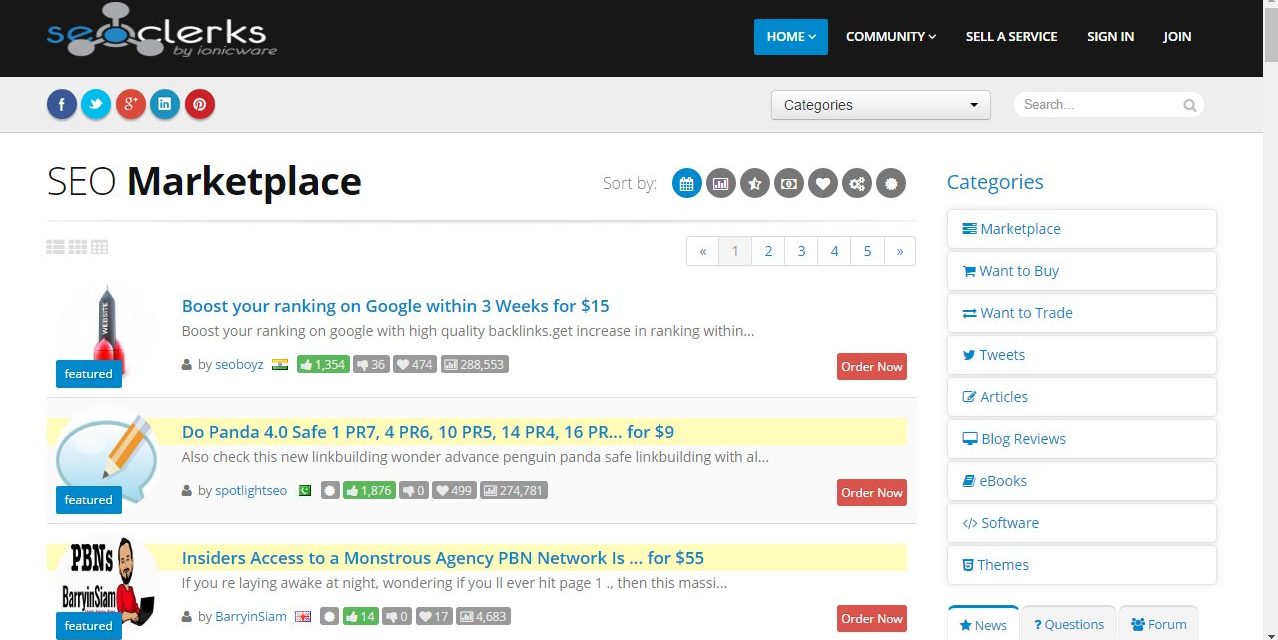Sort listings by the gears icon
Screen dimensions: 1278x640
857,183
